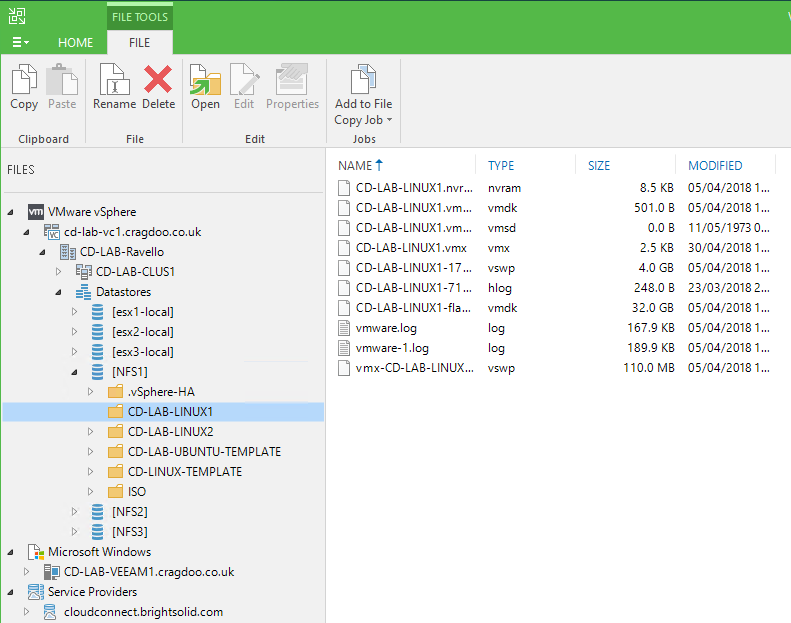Open the main hamburger menu
Screen dimensions: 791x623
(20, 42)
